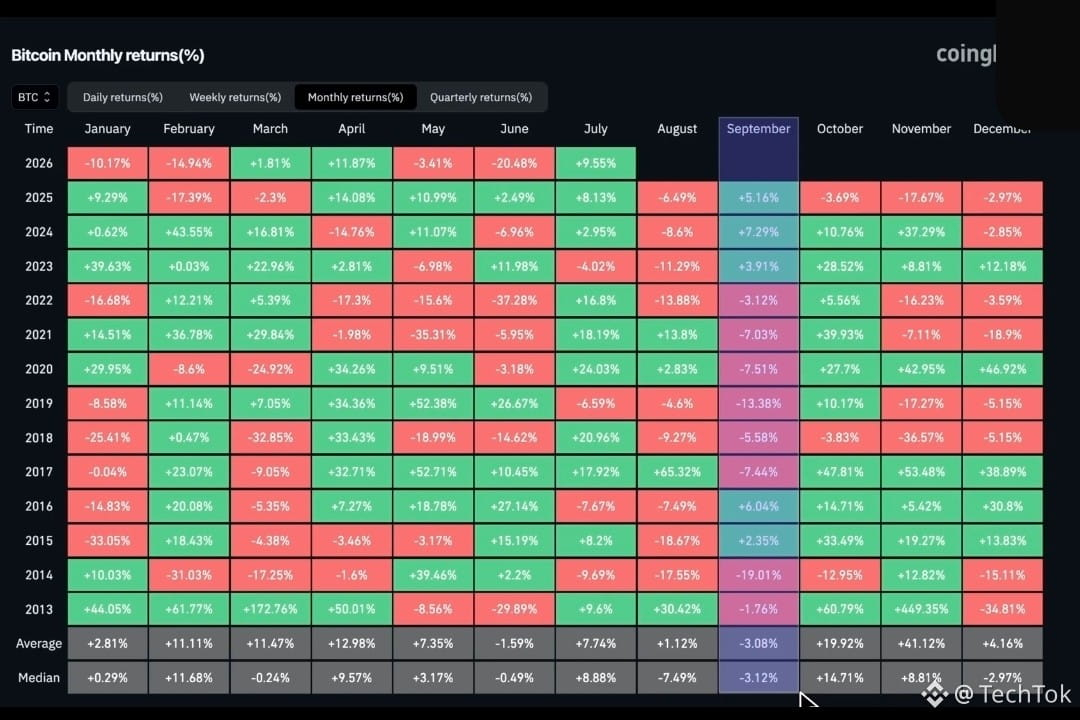
Task: Click the +28.52% cell for October 2023
Action: tap(840, 266)
